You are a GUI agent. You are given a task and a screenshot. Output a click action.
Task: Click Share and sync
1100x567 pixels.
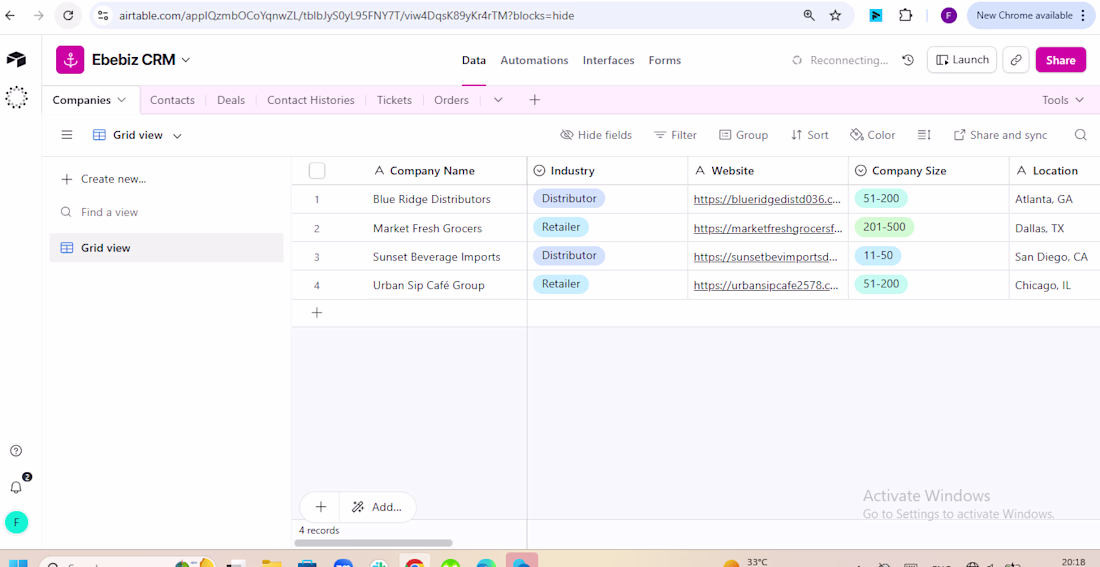pos(1000,135)
